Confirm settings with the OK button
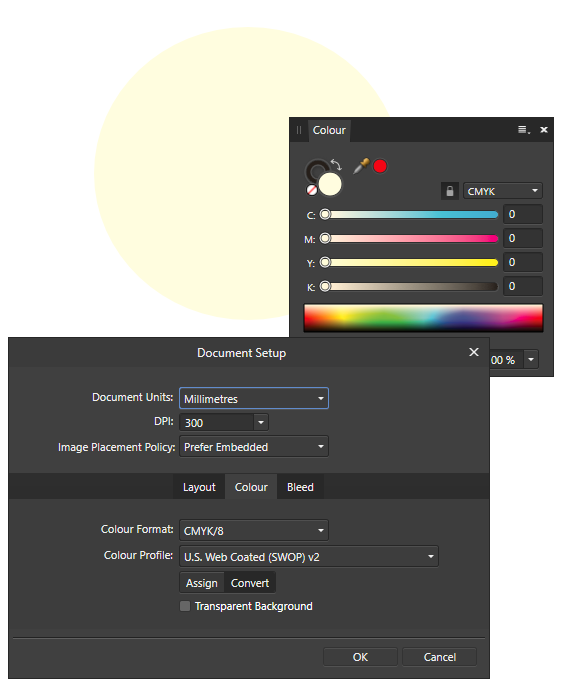This screenshot has height=688, width=565. click(360, 657)
